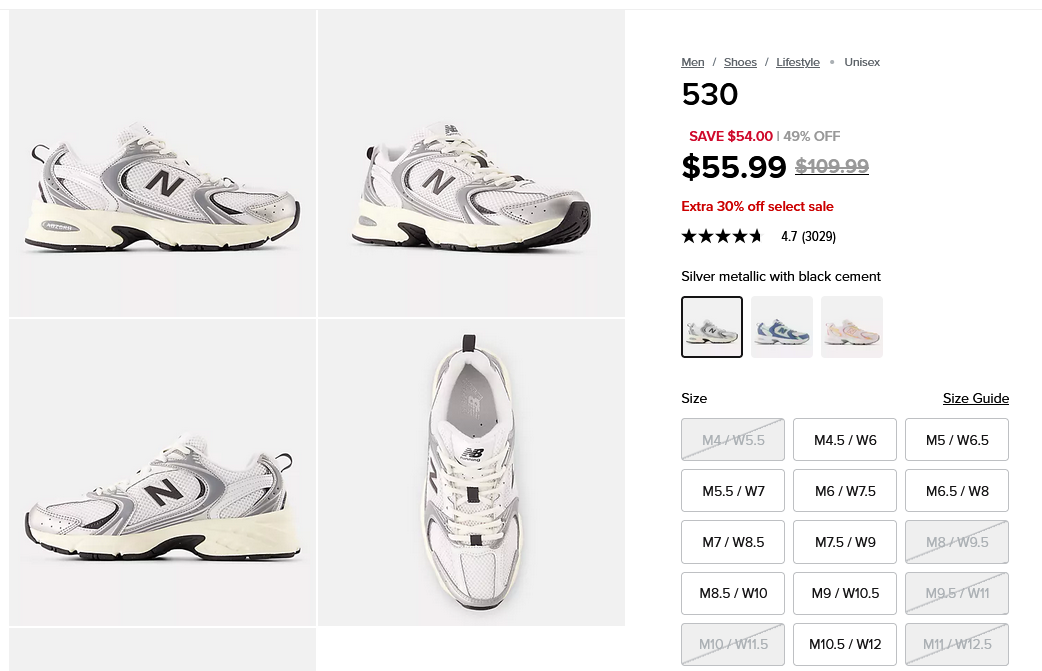
Task: Navigate to Lifestyle breadcrumb
Action: tap(798, 62)
